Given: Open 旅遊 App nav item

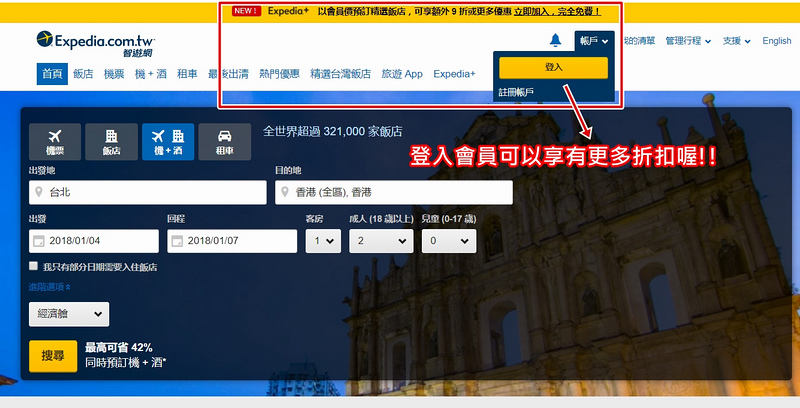Looking at the screenshot, I should 402,74.
